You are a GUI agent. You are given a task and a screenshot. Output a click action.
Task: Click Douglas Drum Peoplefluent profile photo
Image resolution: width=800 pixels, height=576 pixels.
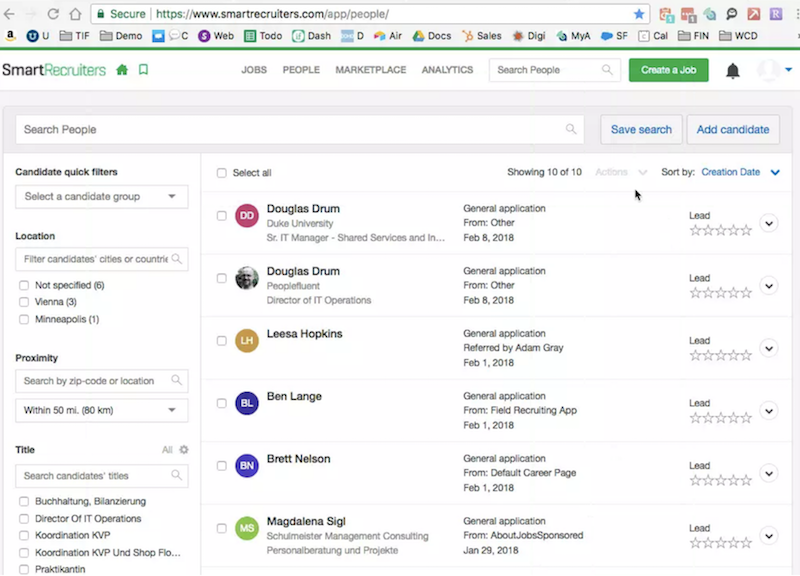click(246, 278)
